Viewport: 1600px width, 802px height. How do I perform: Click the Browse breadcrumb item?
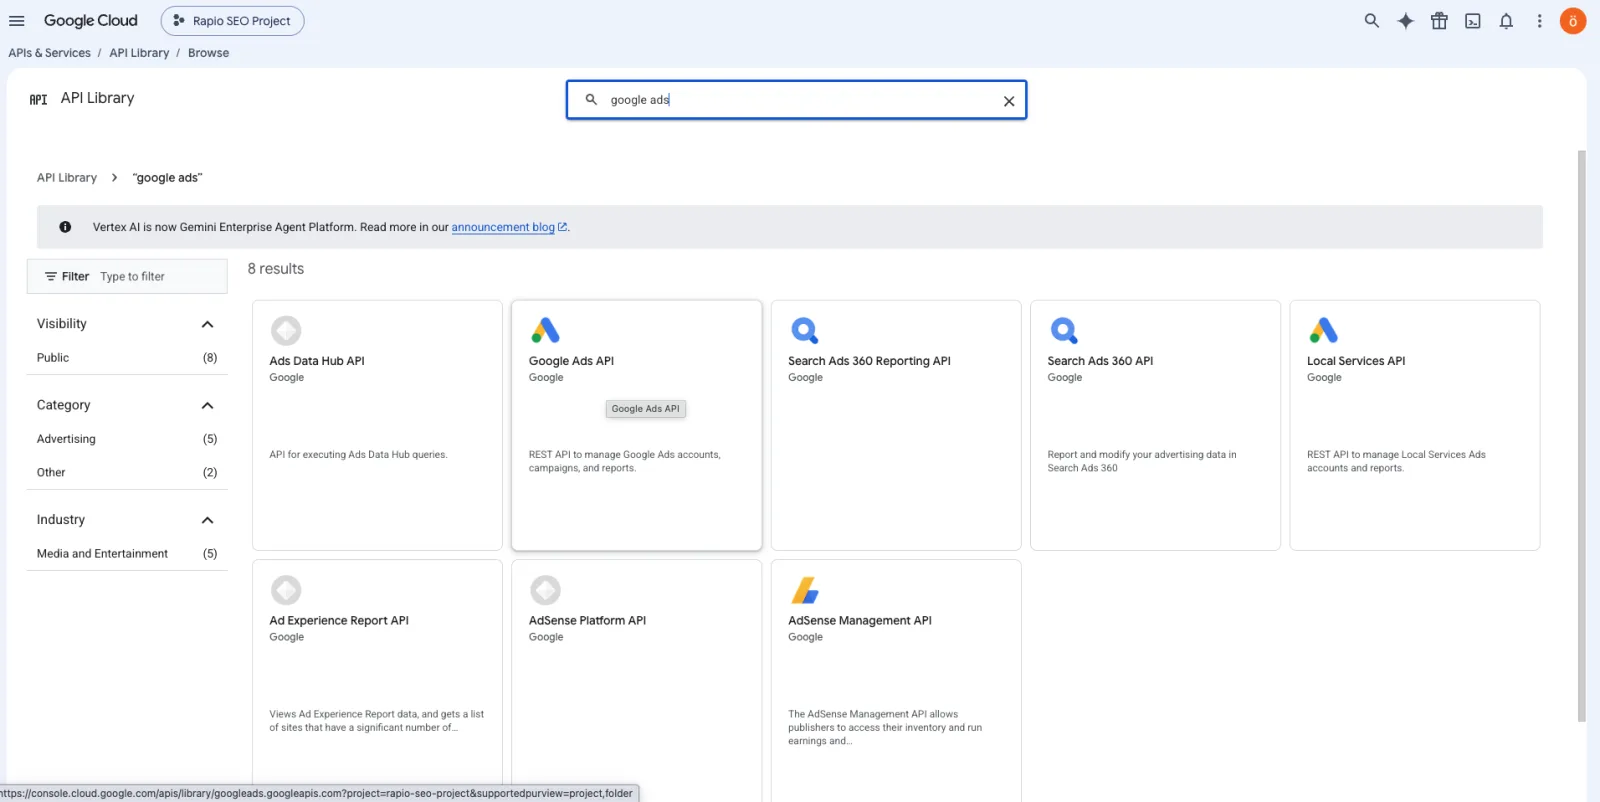(208, 53)
